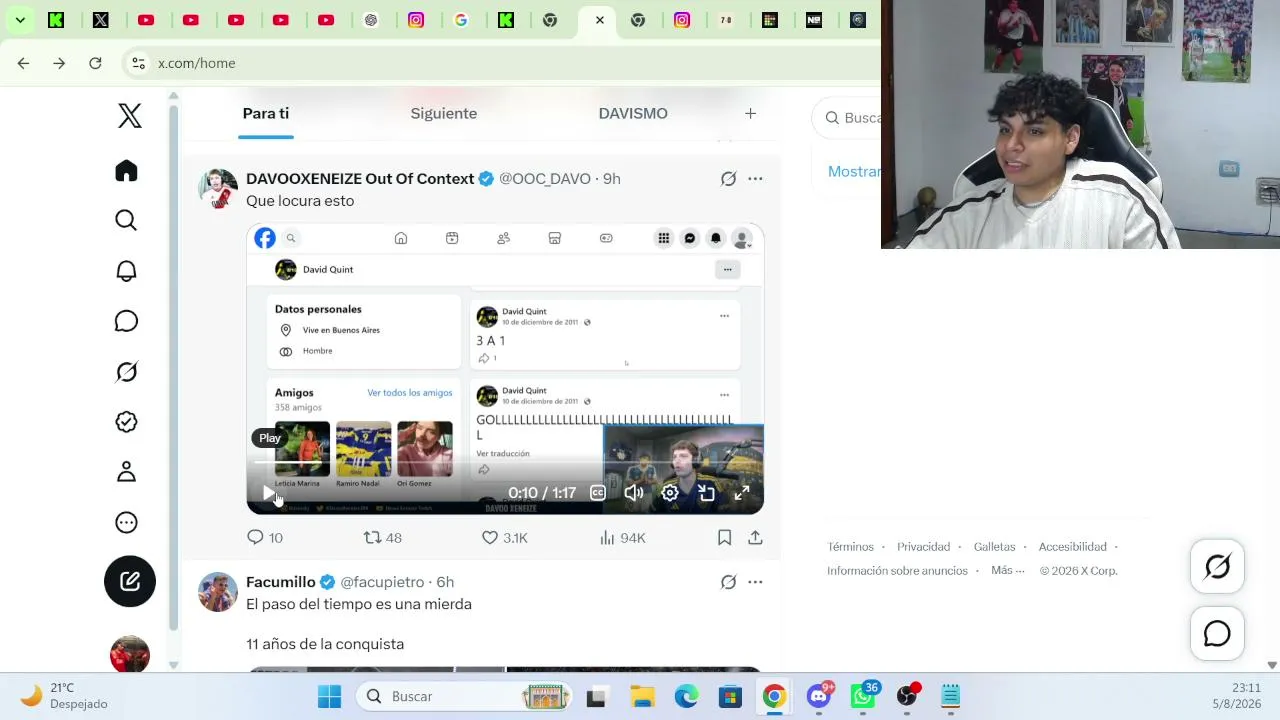Open the @OOC_DAVO handle link
Screen dimensions: 1280x720
click(x=545, y=178)
